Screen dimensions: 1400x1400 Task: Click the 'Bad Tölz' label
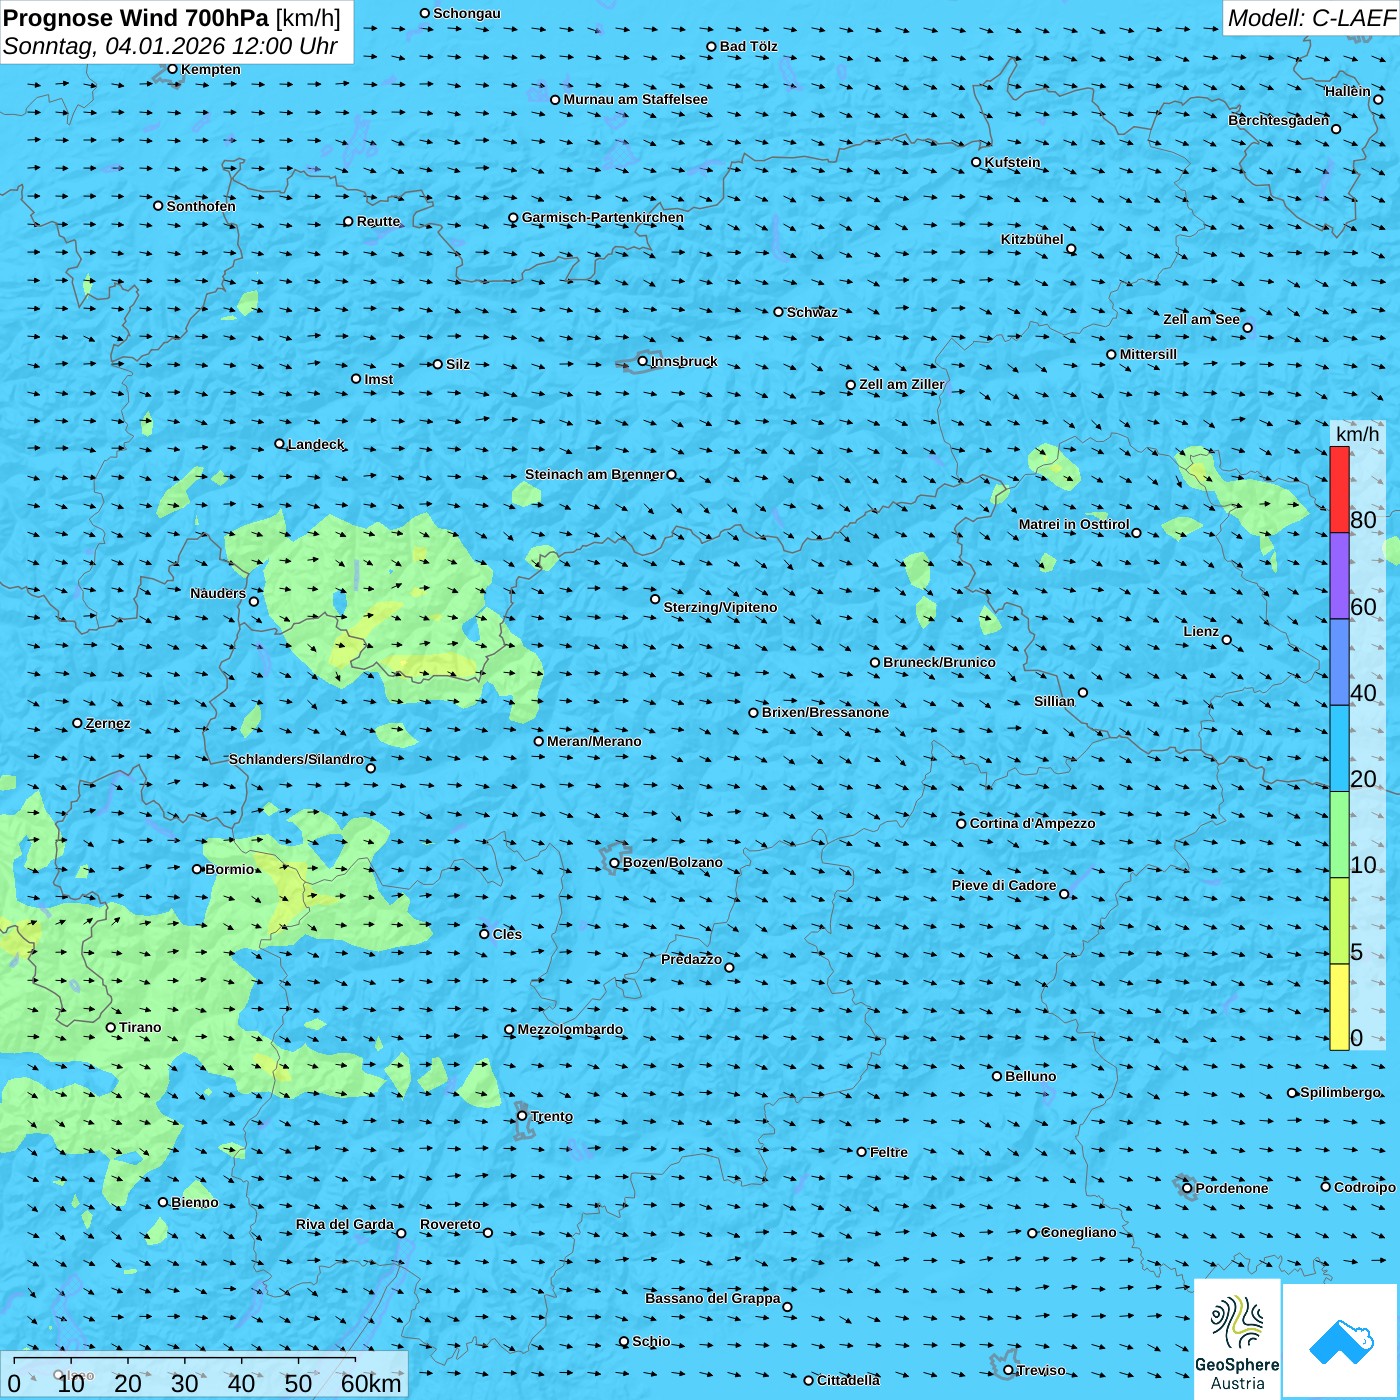click(748, 46)
